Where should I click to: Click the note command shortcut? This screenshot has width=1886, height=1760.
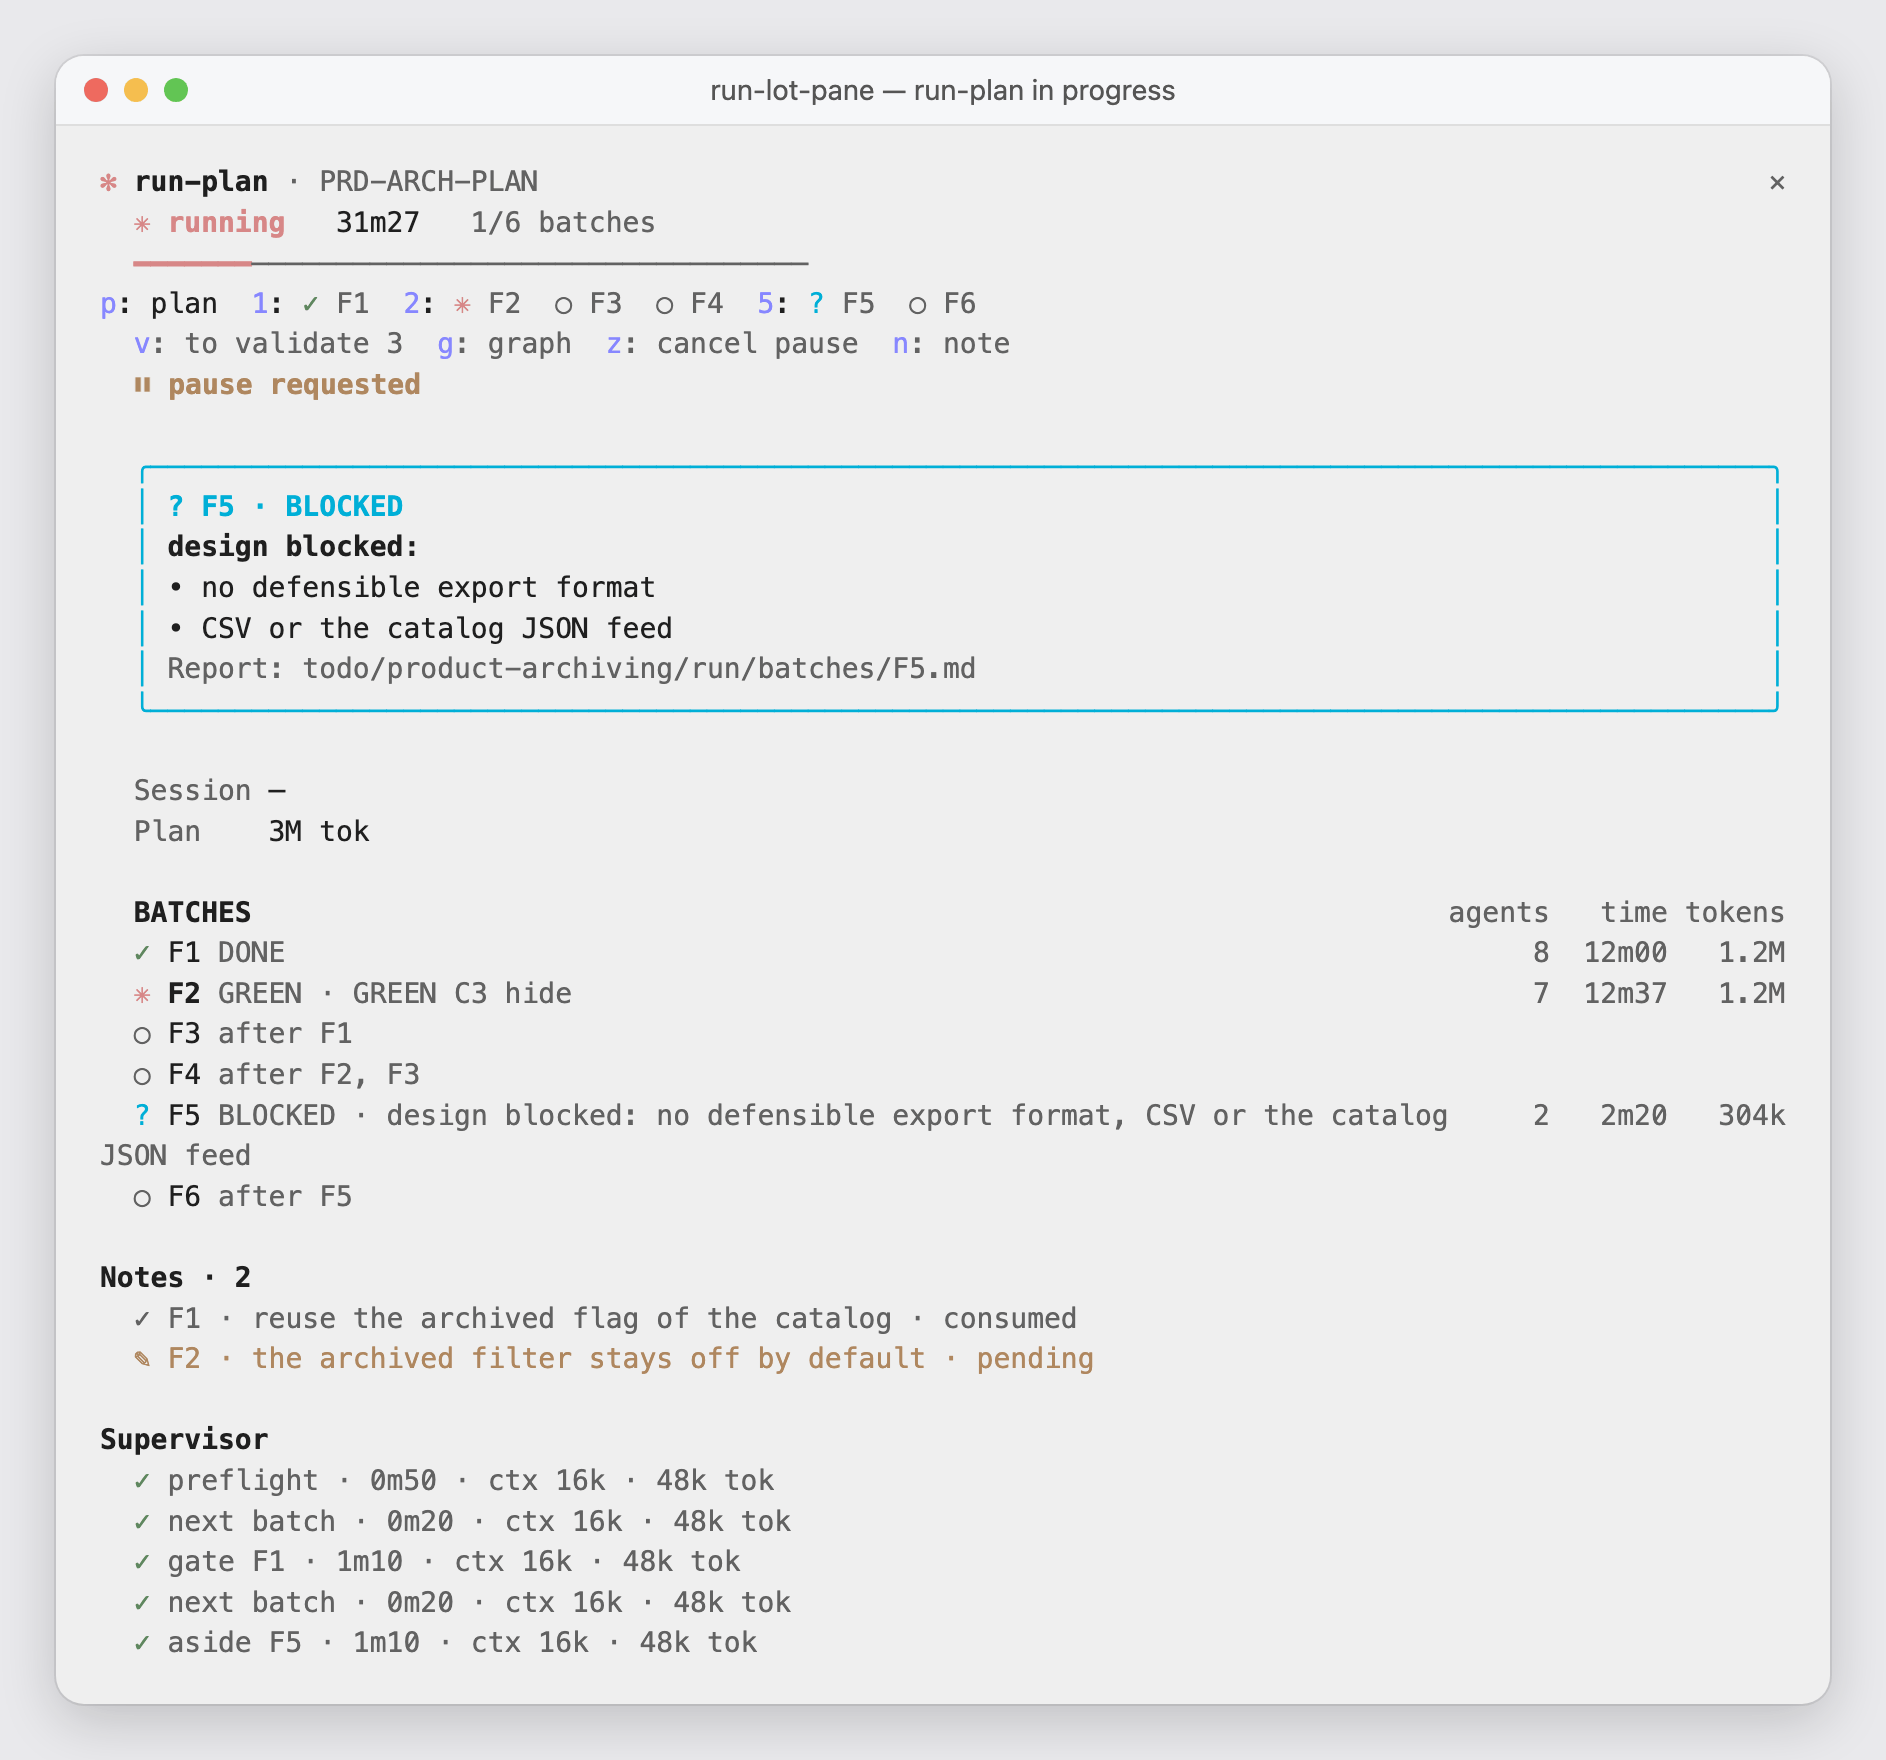tap(951, 344)
